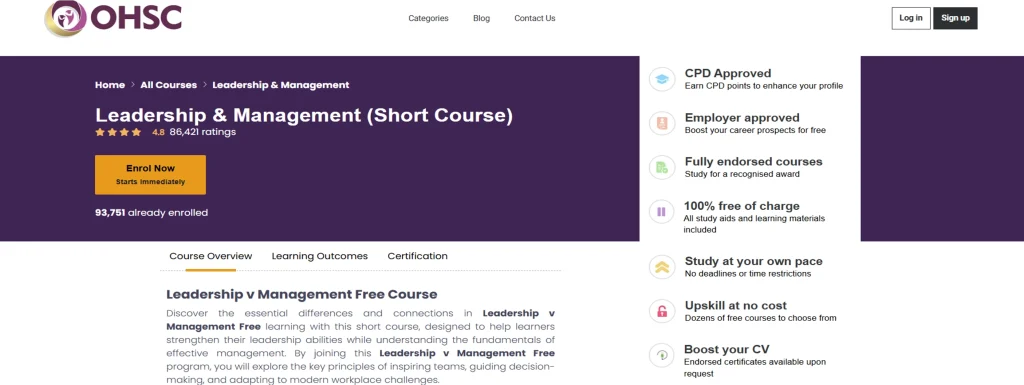Click the Upskill at no cost heading
Screen dimensions: 1024x385
pos(735,306)
